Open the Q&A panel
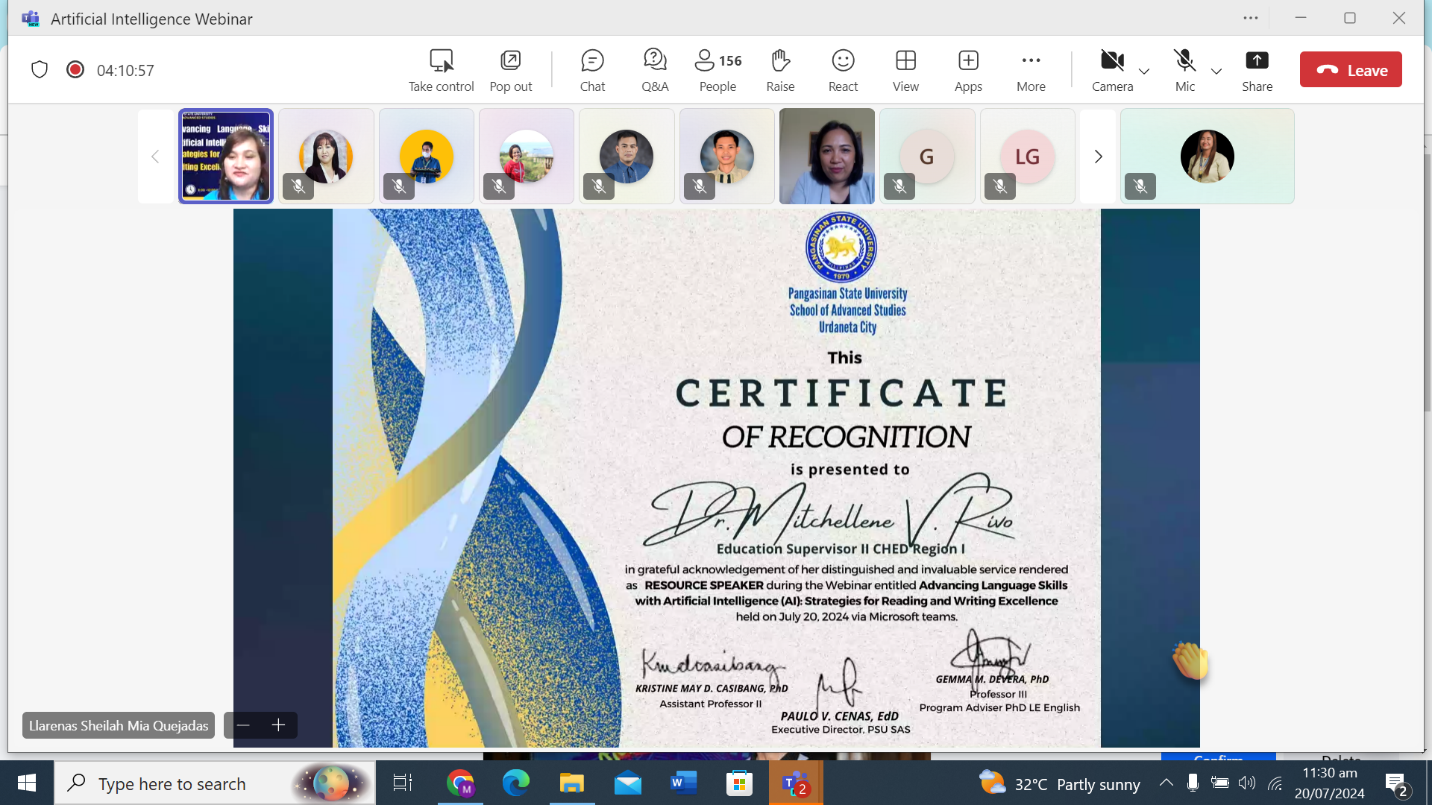The width and height of the screenshot is (1432, 805). [x=655, y=70]
